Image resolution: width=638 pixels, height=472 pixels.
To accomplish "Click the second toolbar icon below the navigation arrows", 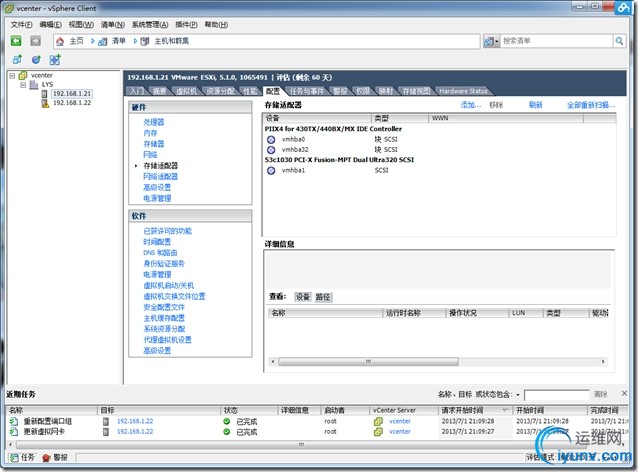I will tap(36, 60).
